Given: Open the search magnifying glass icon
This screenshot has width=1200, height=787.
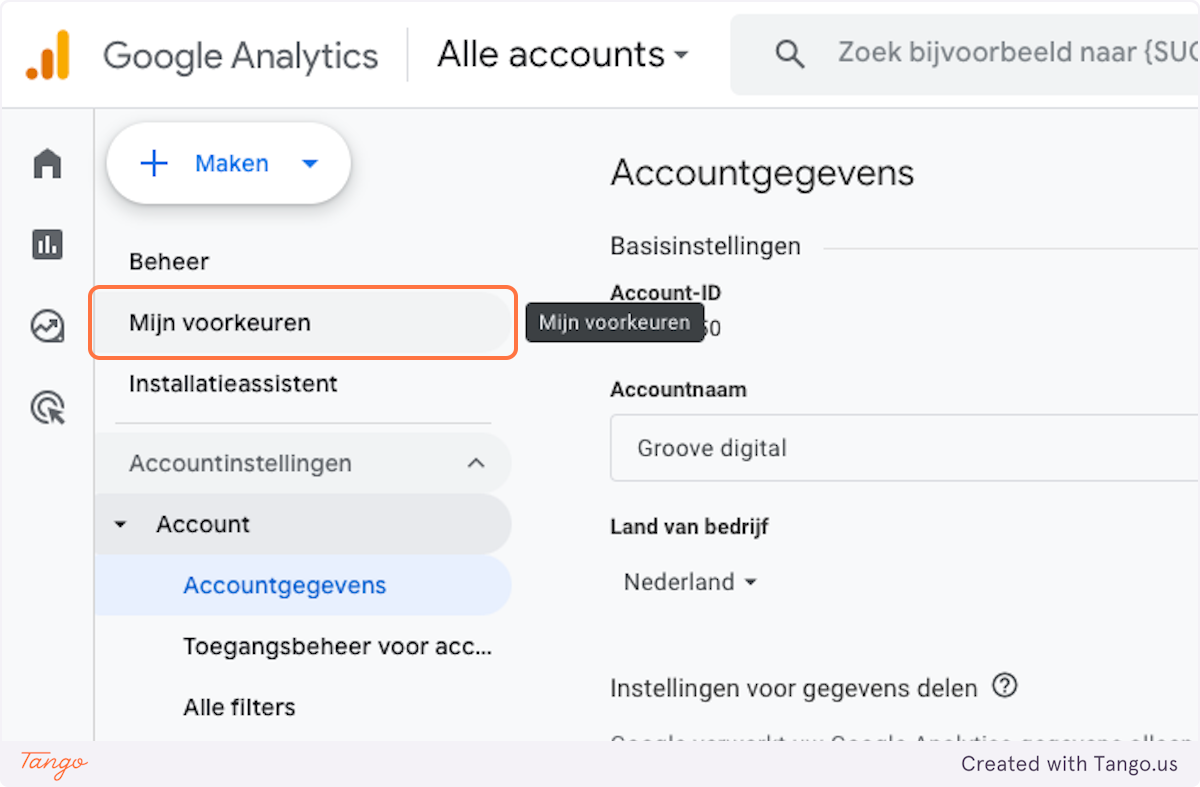Looking at the screenshot, I should point(789,54).
